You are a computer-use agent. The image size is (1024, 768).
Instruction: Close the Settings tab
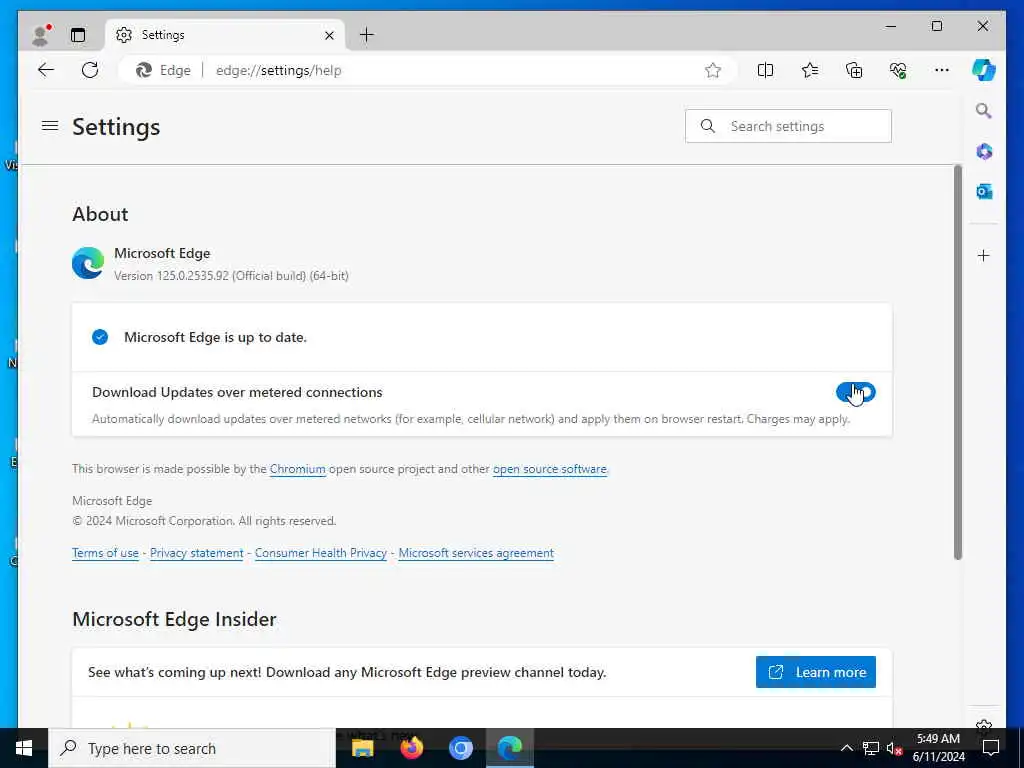point(329,35)
